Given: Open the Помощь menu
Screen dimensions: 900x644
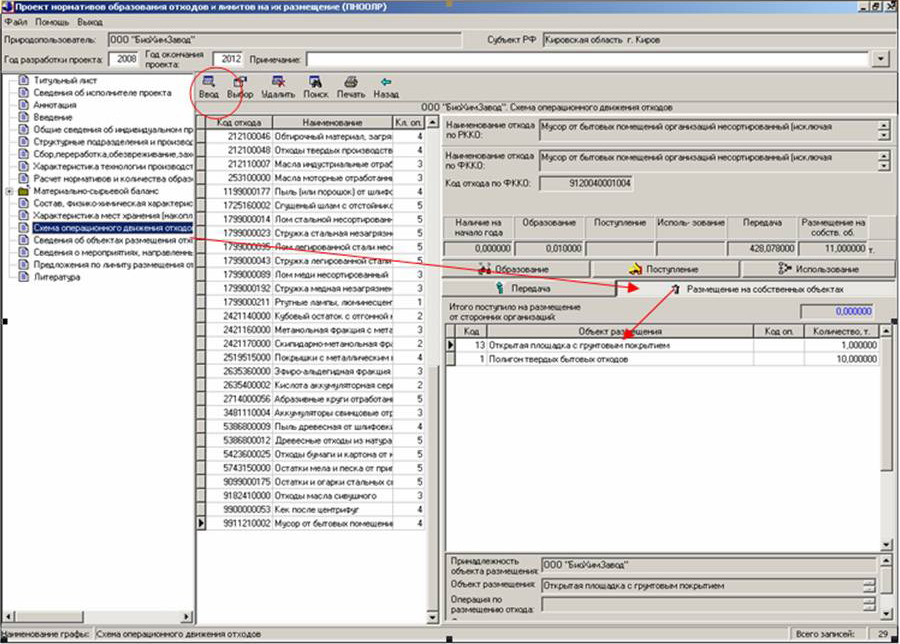Looking at the screenshot, I should [x=50, y=21].
